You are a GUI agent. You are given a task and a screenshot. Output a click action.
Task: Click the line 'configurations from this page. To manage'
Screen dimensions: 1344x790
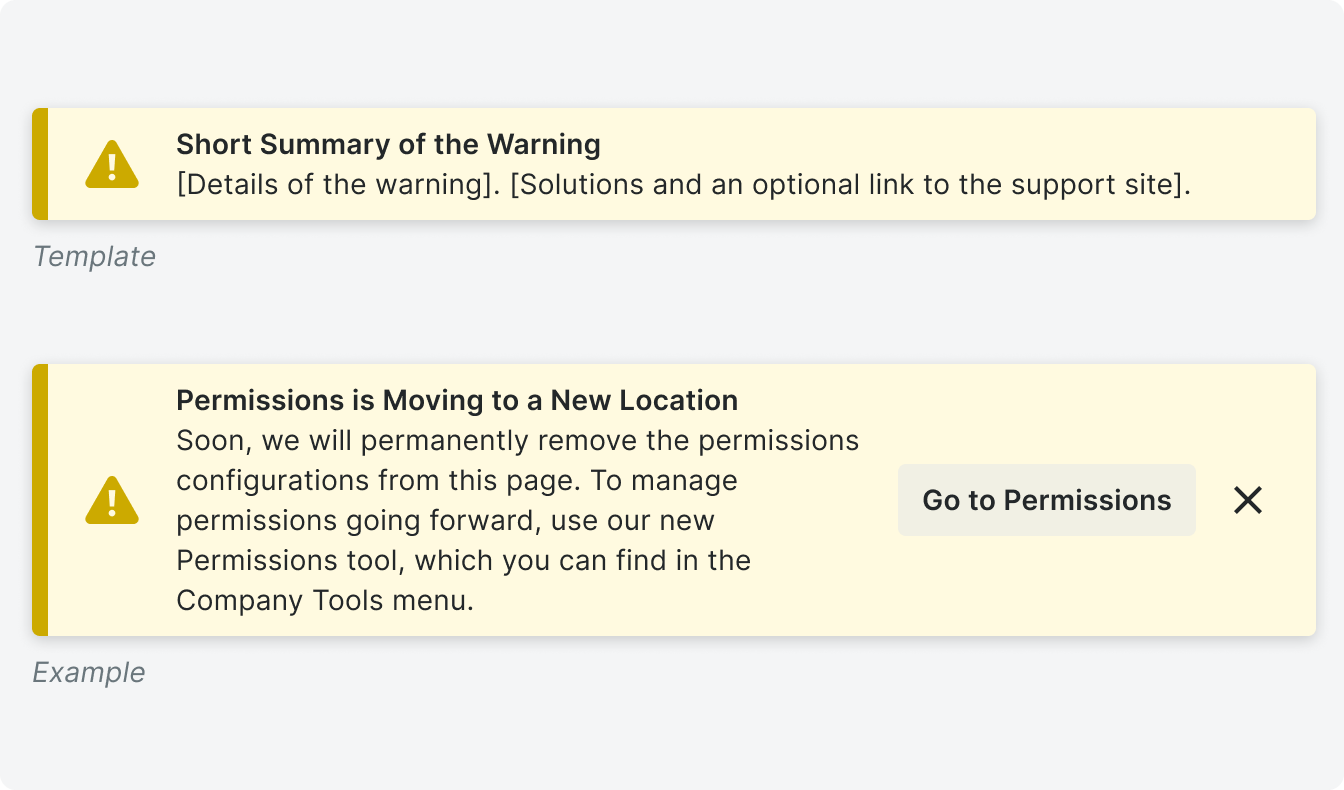click(x=457, y=480)
